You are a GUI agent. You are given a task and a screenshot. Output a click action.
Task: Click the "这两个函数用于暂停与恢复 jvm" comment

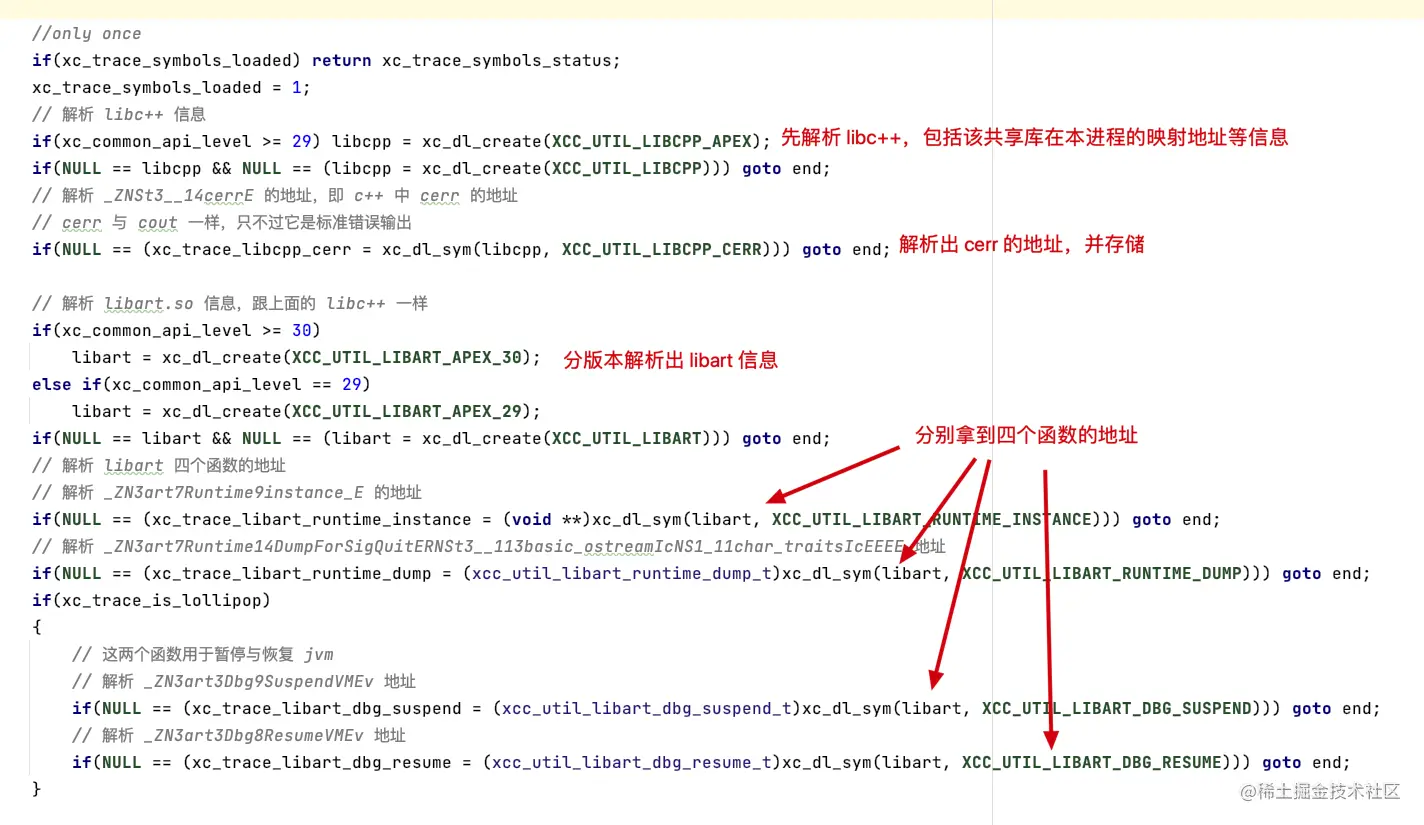(x=203, y=655)
